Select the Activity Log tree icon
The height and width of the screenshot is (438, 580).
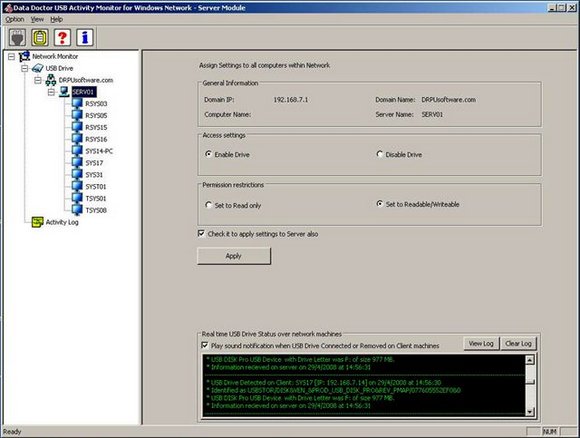pos(37,222)
